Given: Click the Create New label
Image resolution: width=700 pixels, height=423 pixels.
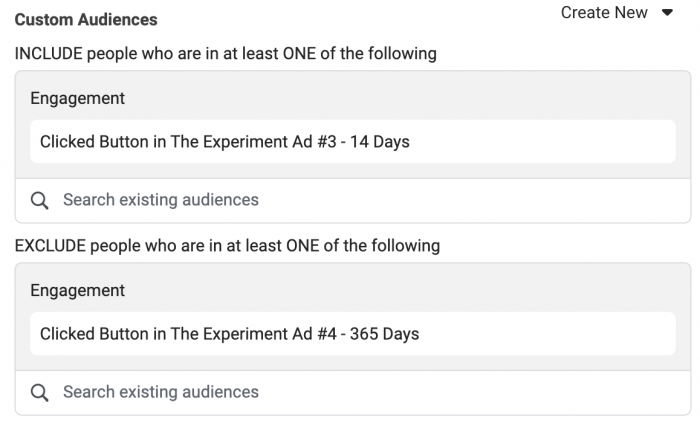Looking at the screenshot, I should 604,12.
